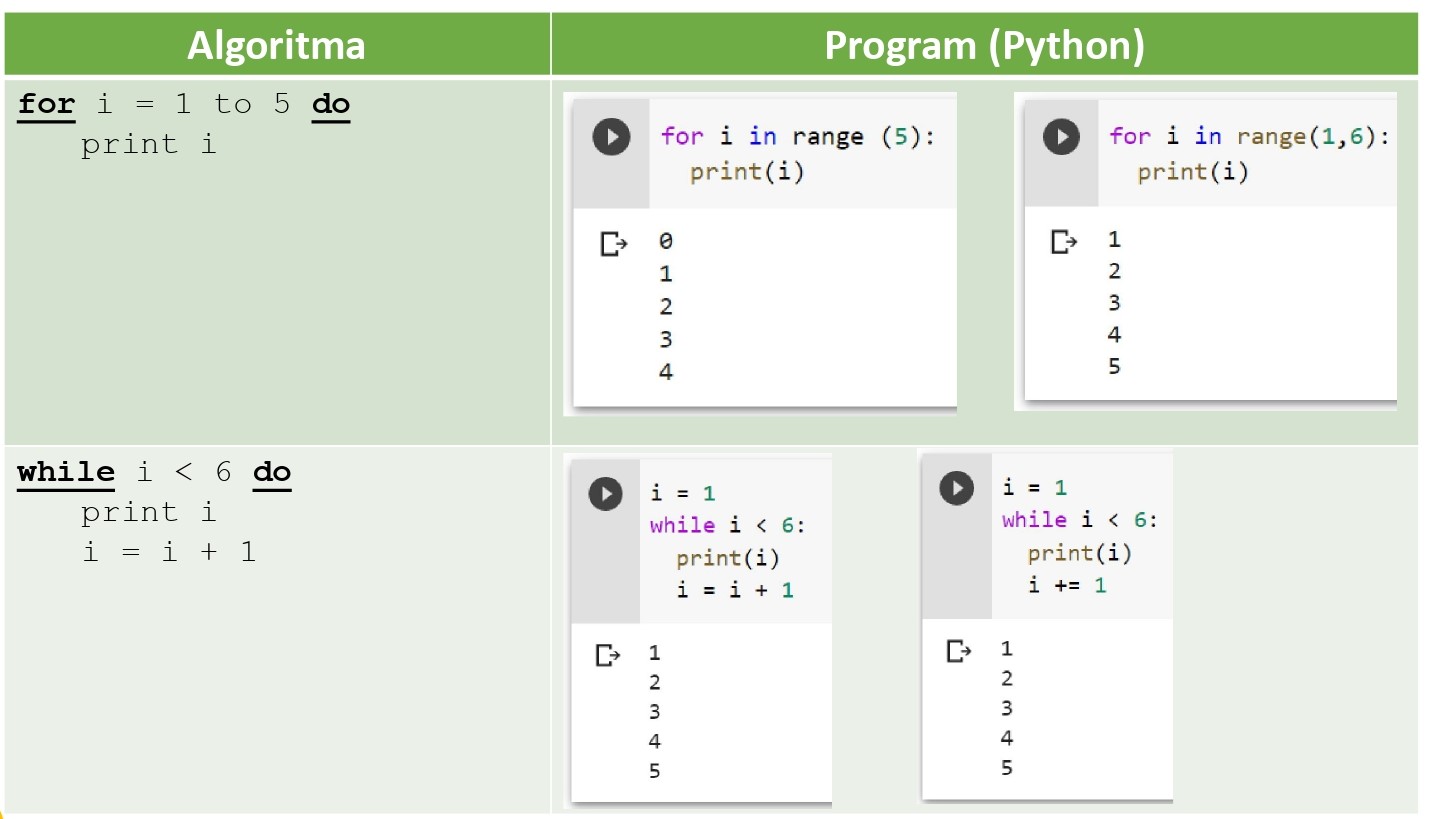Click 'while i < 6:' in right cell
The image size is (1433, 819).
click(1079, 520)
